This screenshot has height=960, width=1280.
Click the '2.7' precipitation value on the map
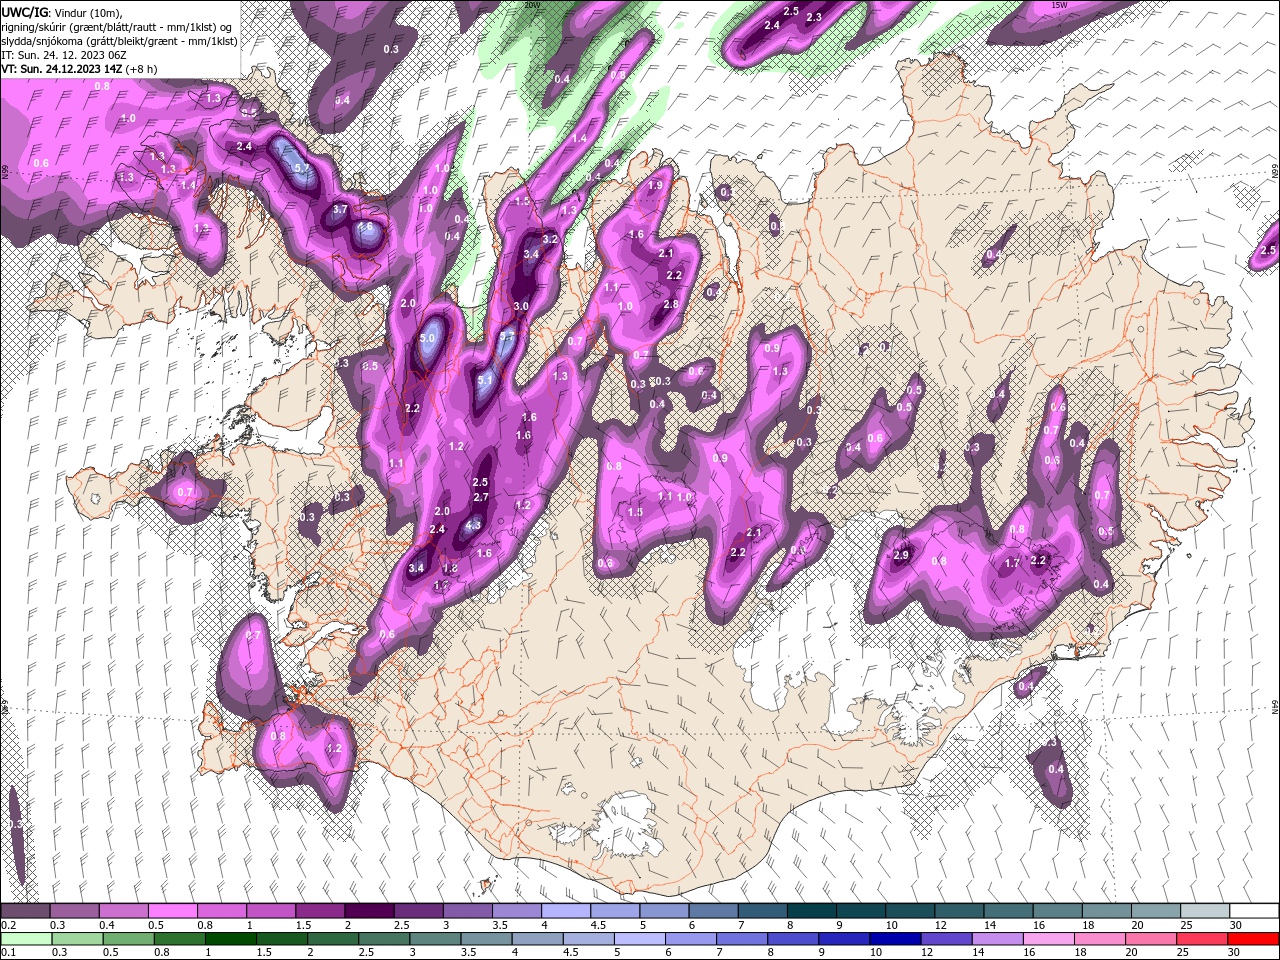[480, 497]
